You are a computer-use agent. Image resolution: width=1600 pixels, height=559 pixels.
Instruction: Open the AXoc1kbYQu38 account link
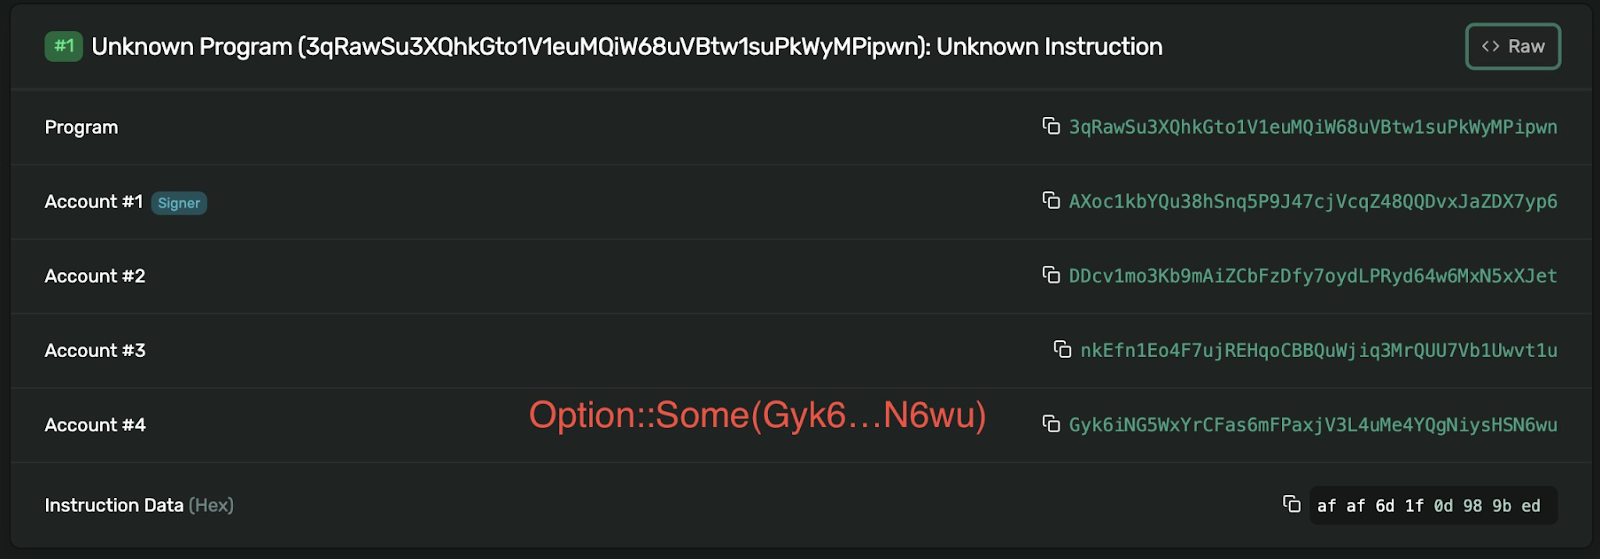(x=1313, y=201)
